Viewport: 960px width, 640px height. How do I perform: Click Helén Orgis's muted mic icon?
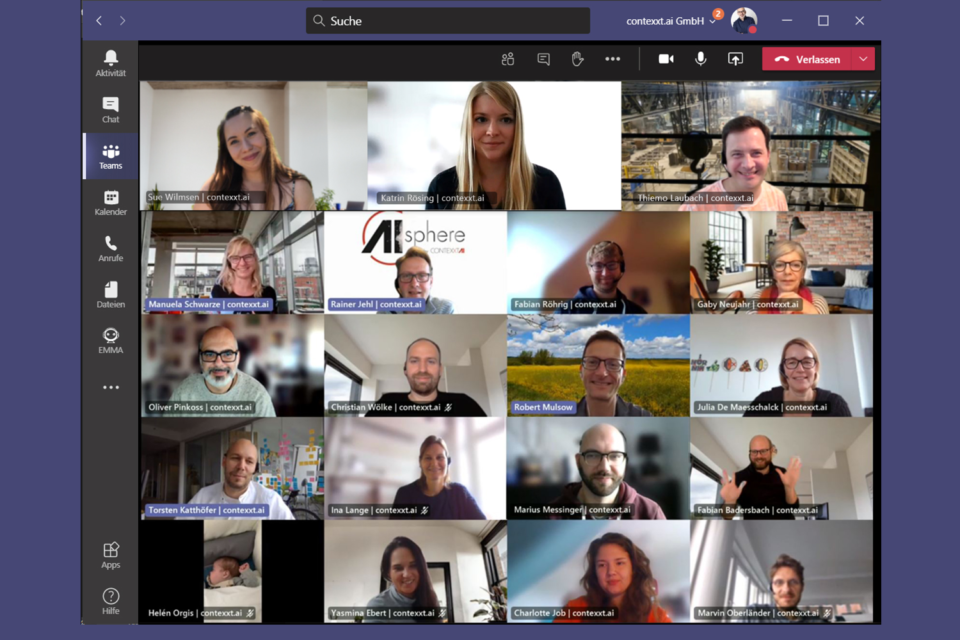click(250, 613)
